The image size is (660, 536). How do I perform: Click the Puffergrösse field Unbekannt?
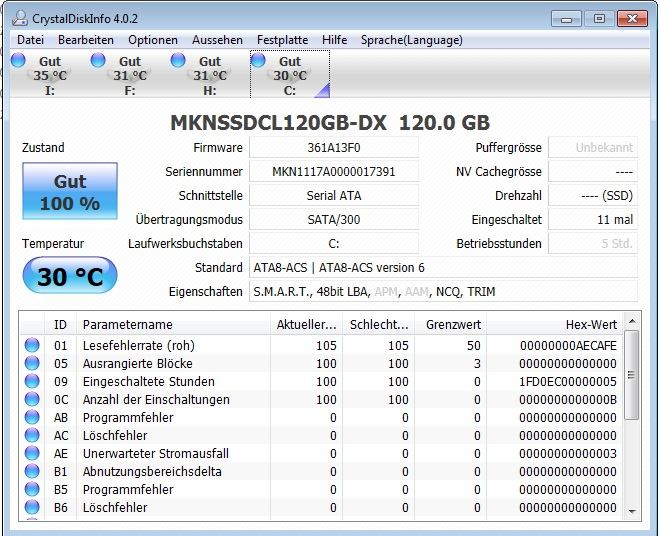point(593,148)
